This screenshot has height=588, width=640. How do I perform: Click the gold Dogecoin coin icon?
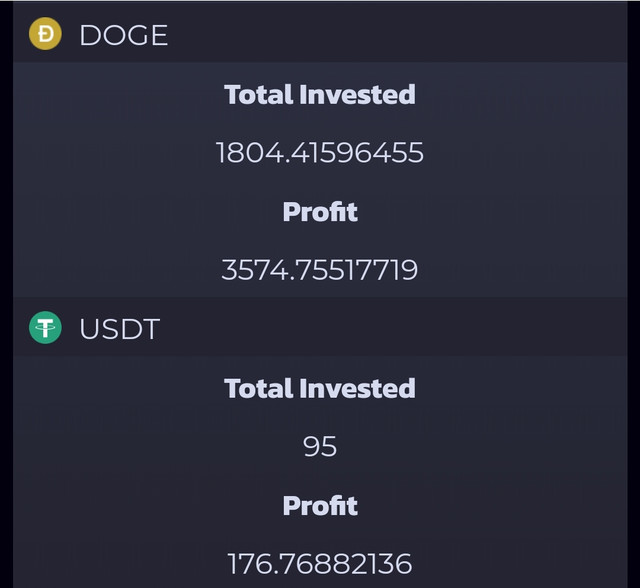(45, 34)
